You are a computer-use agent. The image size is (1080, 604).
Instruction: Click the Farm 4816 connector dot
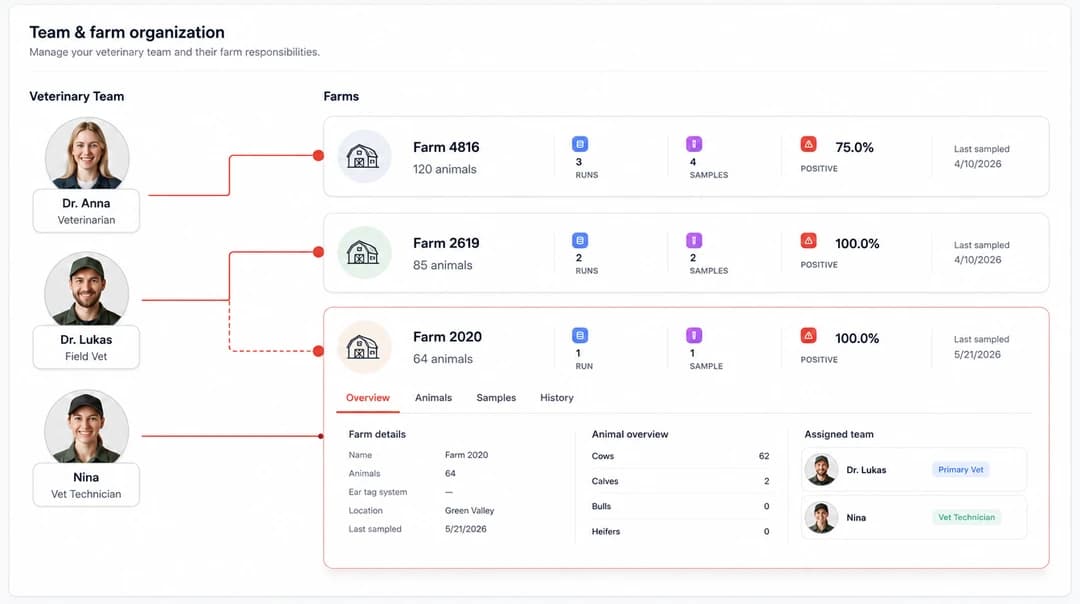coord(318,156)
